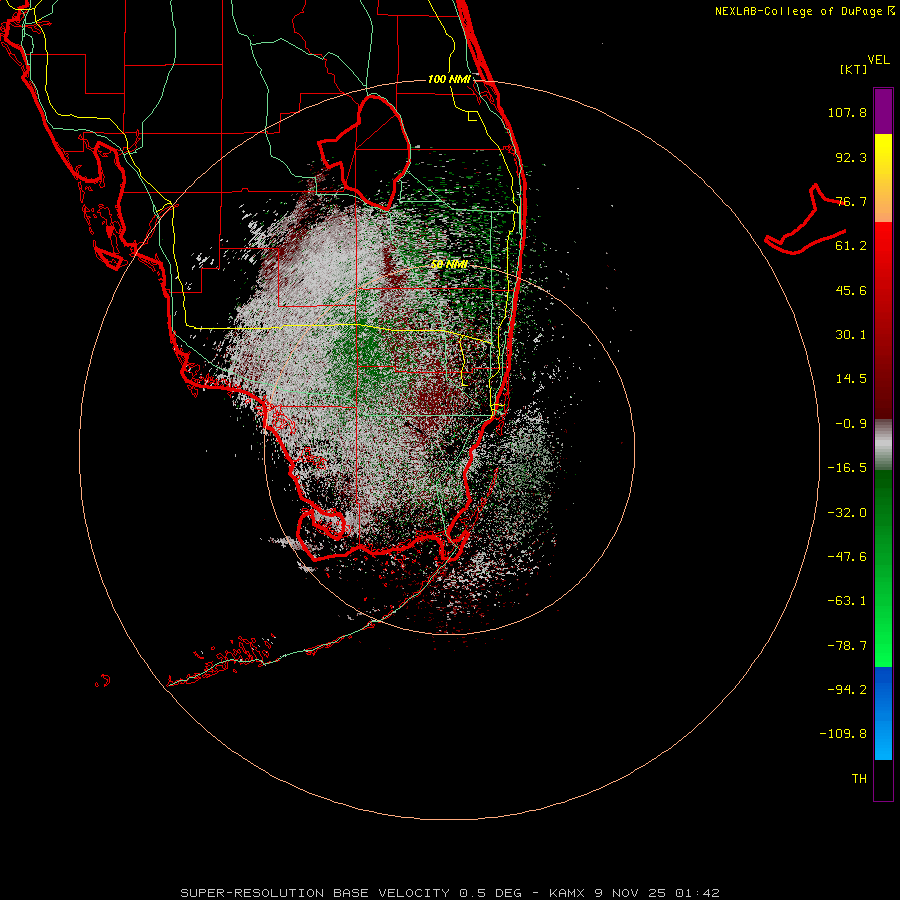Image resolution: width=900 pixels, height=900 pixels.
Task: Click the 45.6 velocity scale value
Action: (x=851, y=290)
